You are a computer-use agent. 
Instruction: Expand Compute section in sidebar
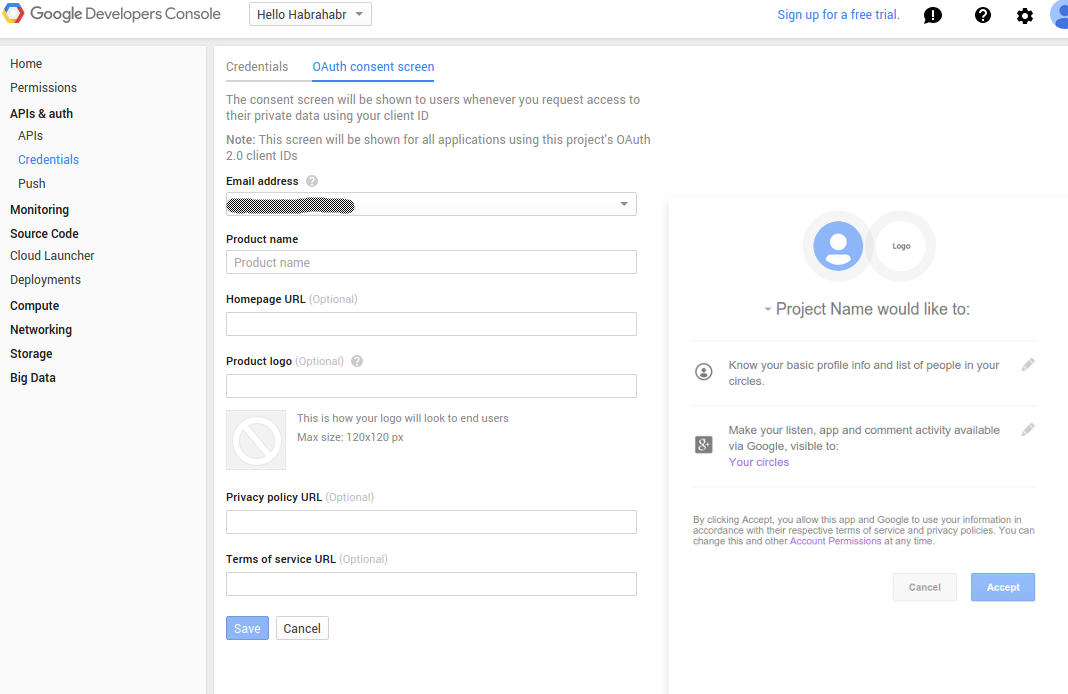(35, 306)
